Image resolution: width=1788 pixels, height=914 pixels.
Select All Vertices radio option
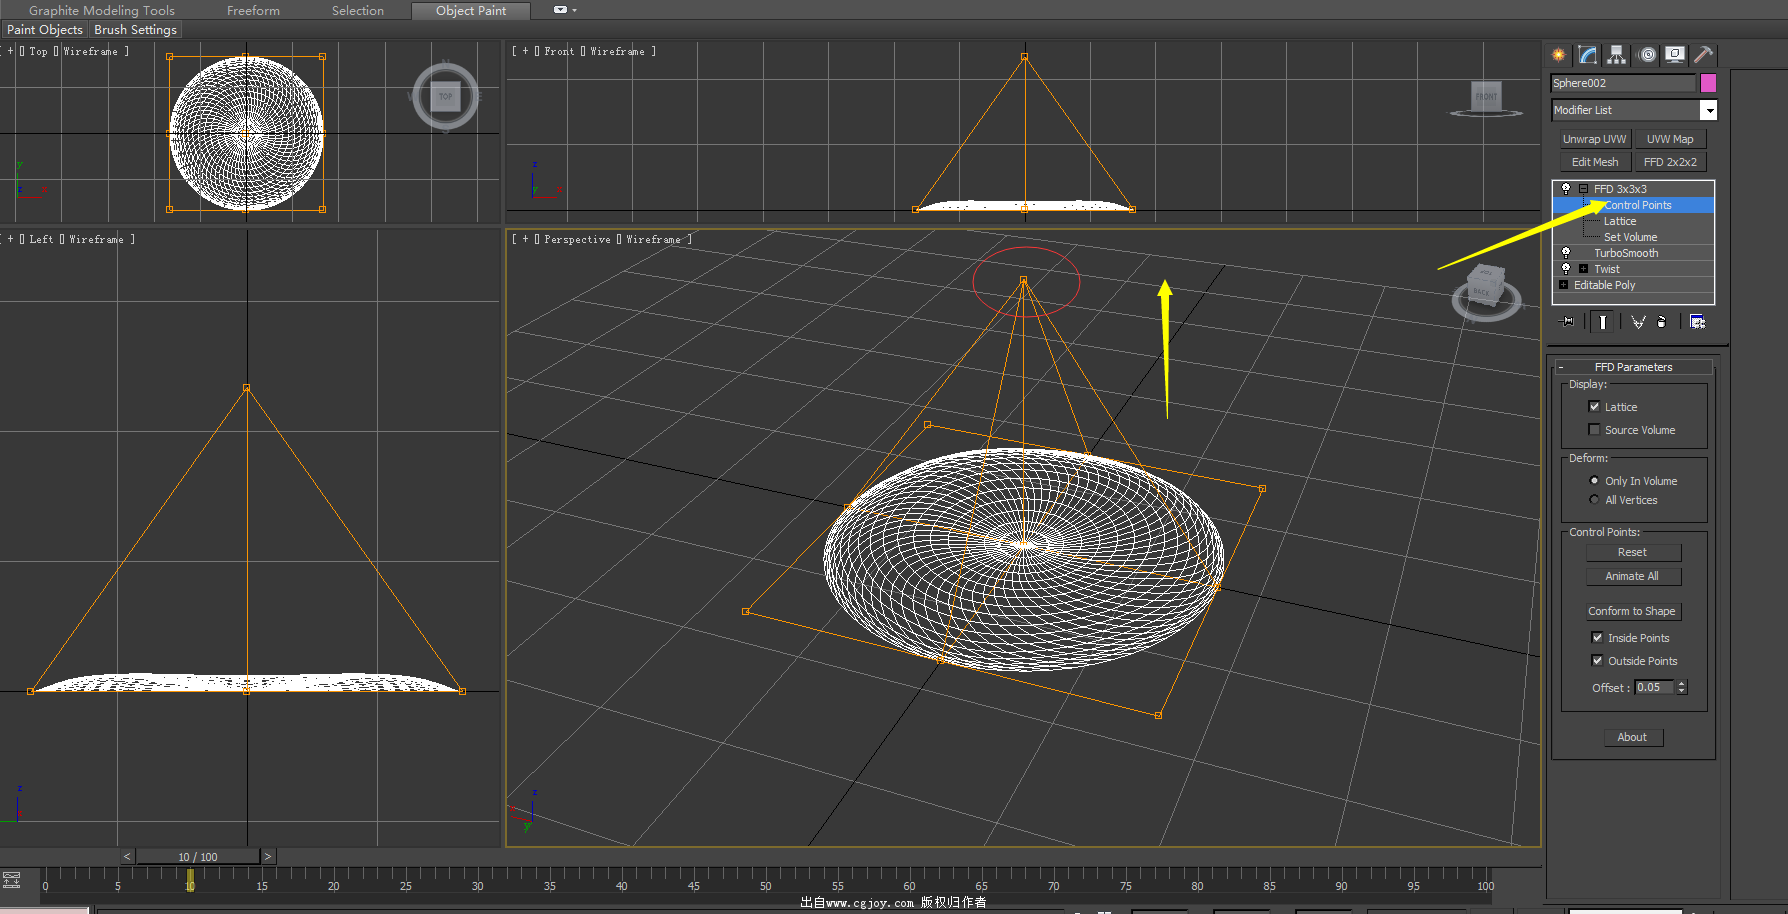click(1594, 500)
